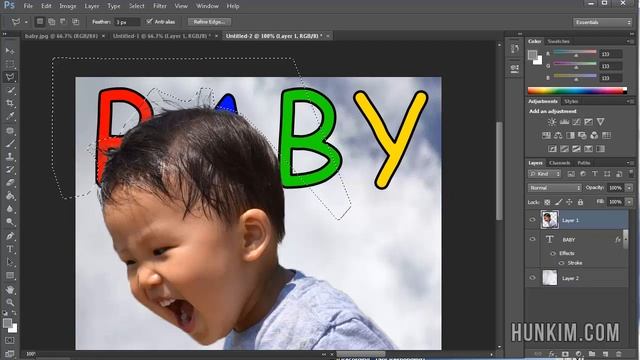Select the Quick Selection tool

point(10,90)
